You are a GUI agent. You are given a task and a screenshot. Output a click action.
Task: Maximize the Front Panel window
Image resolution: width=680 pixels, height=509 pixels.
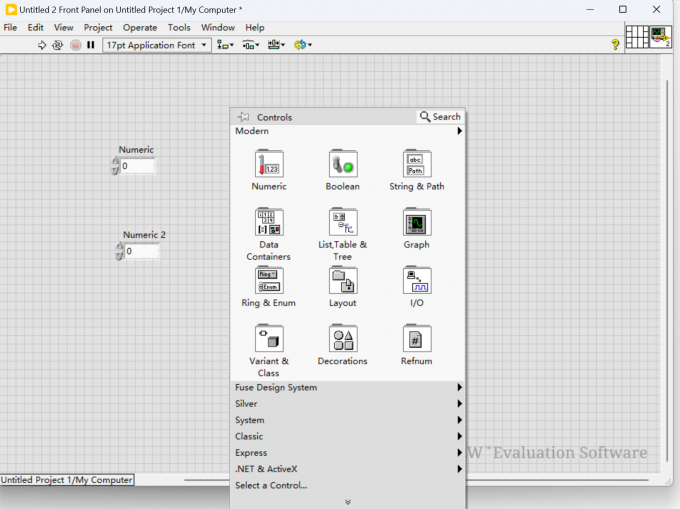click(623, 10)
